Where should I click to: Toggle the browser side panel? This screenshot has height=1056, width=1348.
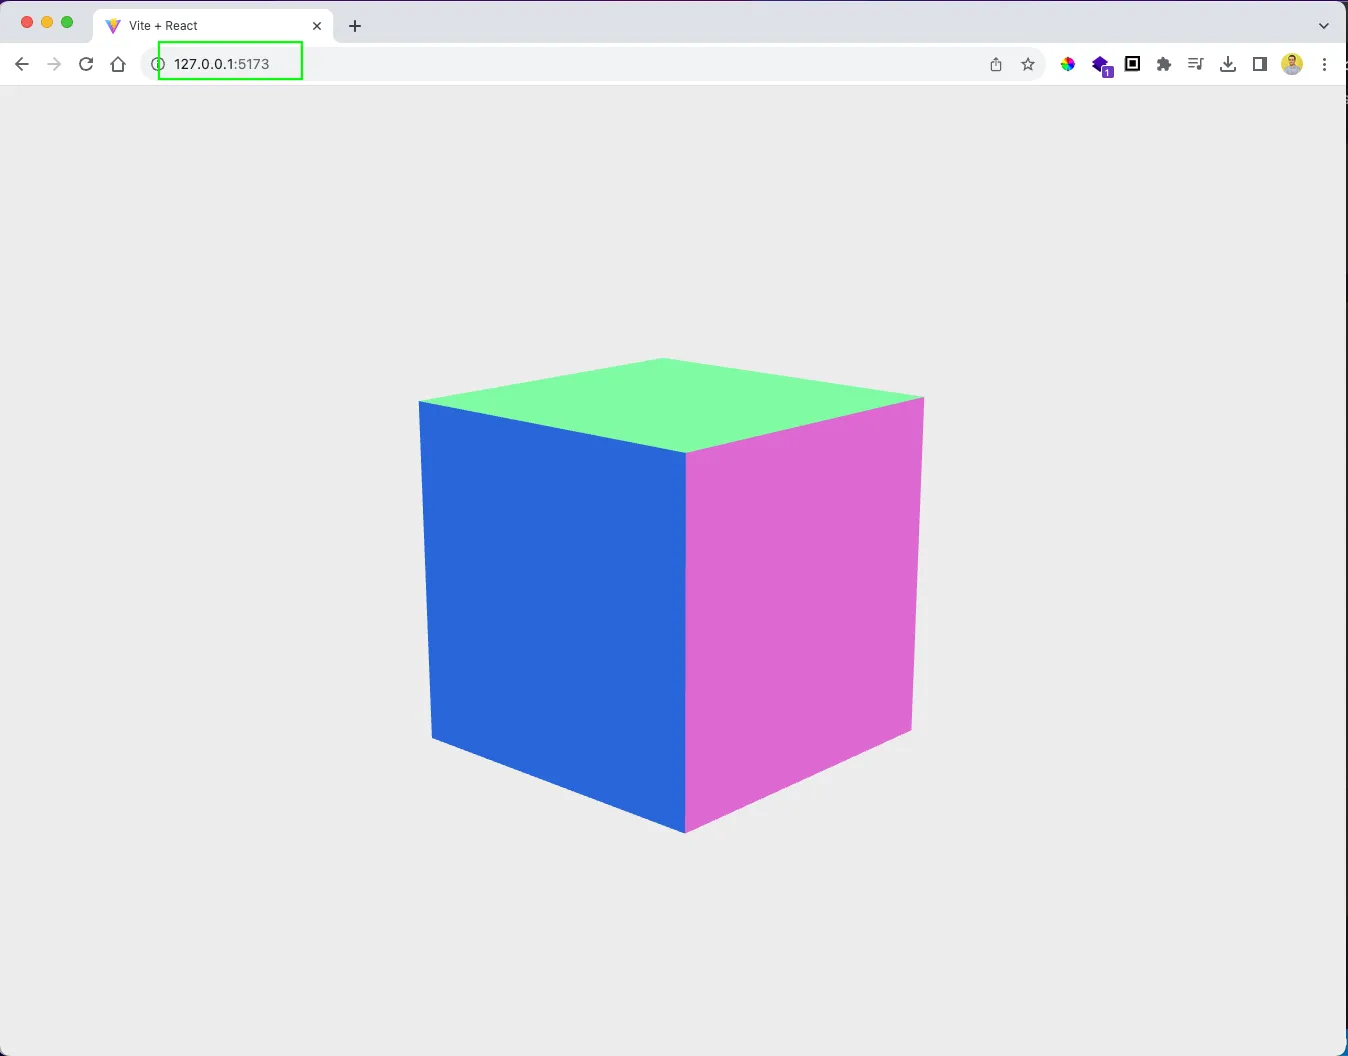pyautogui.click(x=1260, y=64)
